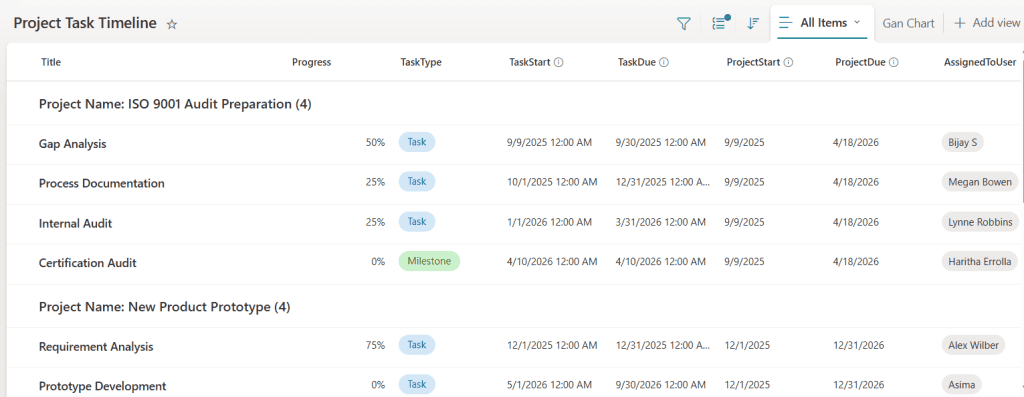This screenshot has width=1024, height=397.
Task: Select the Lynne Robbins person chip
Action: [980, 222]
